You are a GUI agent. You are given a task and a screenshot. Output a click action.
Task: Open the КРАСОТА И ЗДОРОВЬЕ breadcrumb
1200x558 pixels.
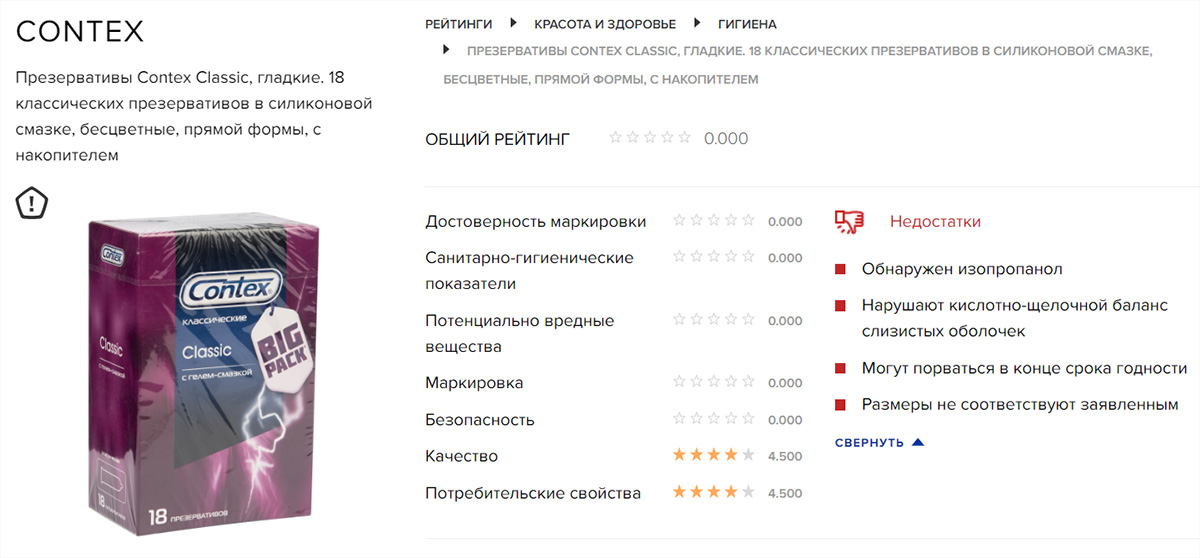(605, 24)
